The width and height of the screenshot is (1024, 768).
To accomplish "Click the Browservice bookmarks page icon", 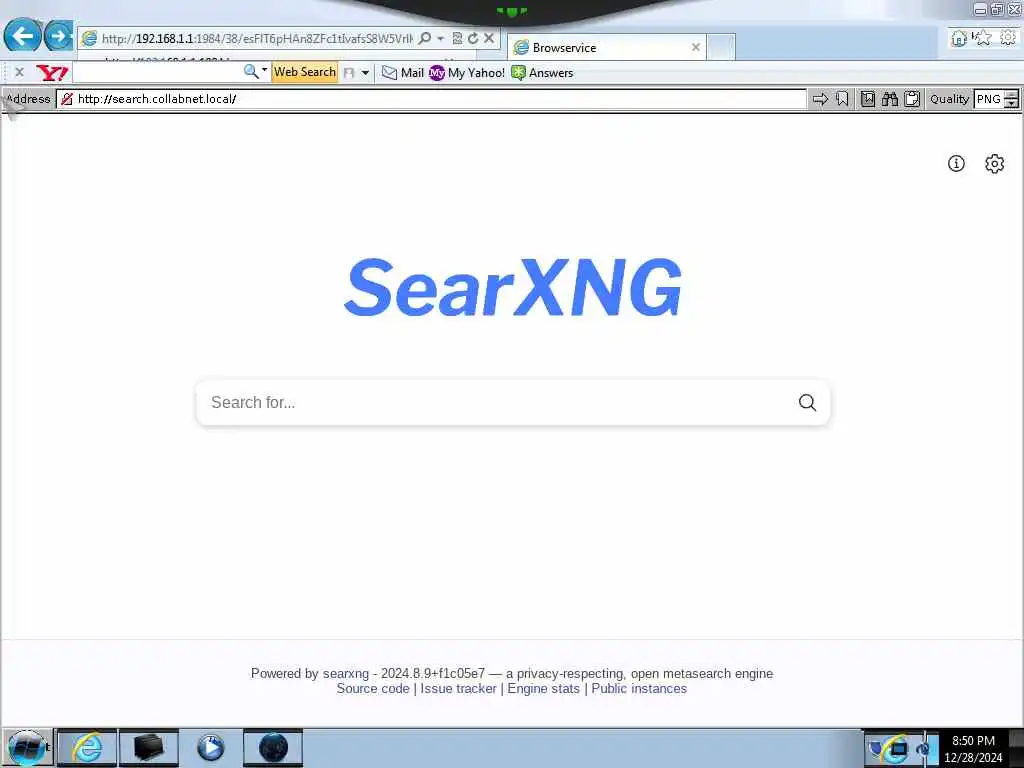I will click(868, 99).
